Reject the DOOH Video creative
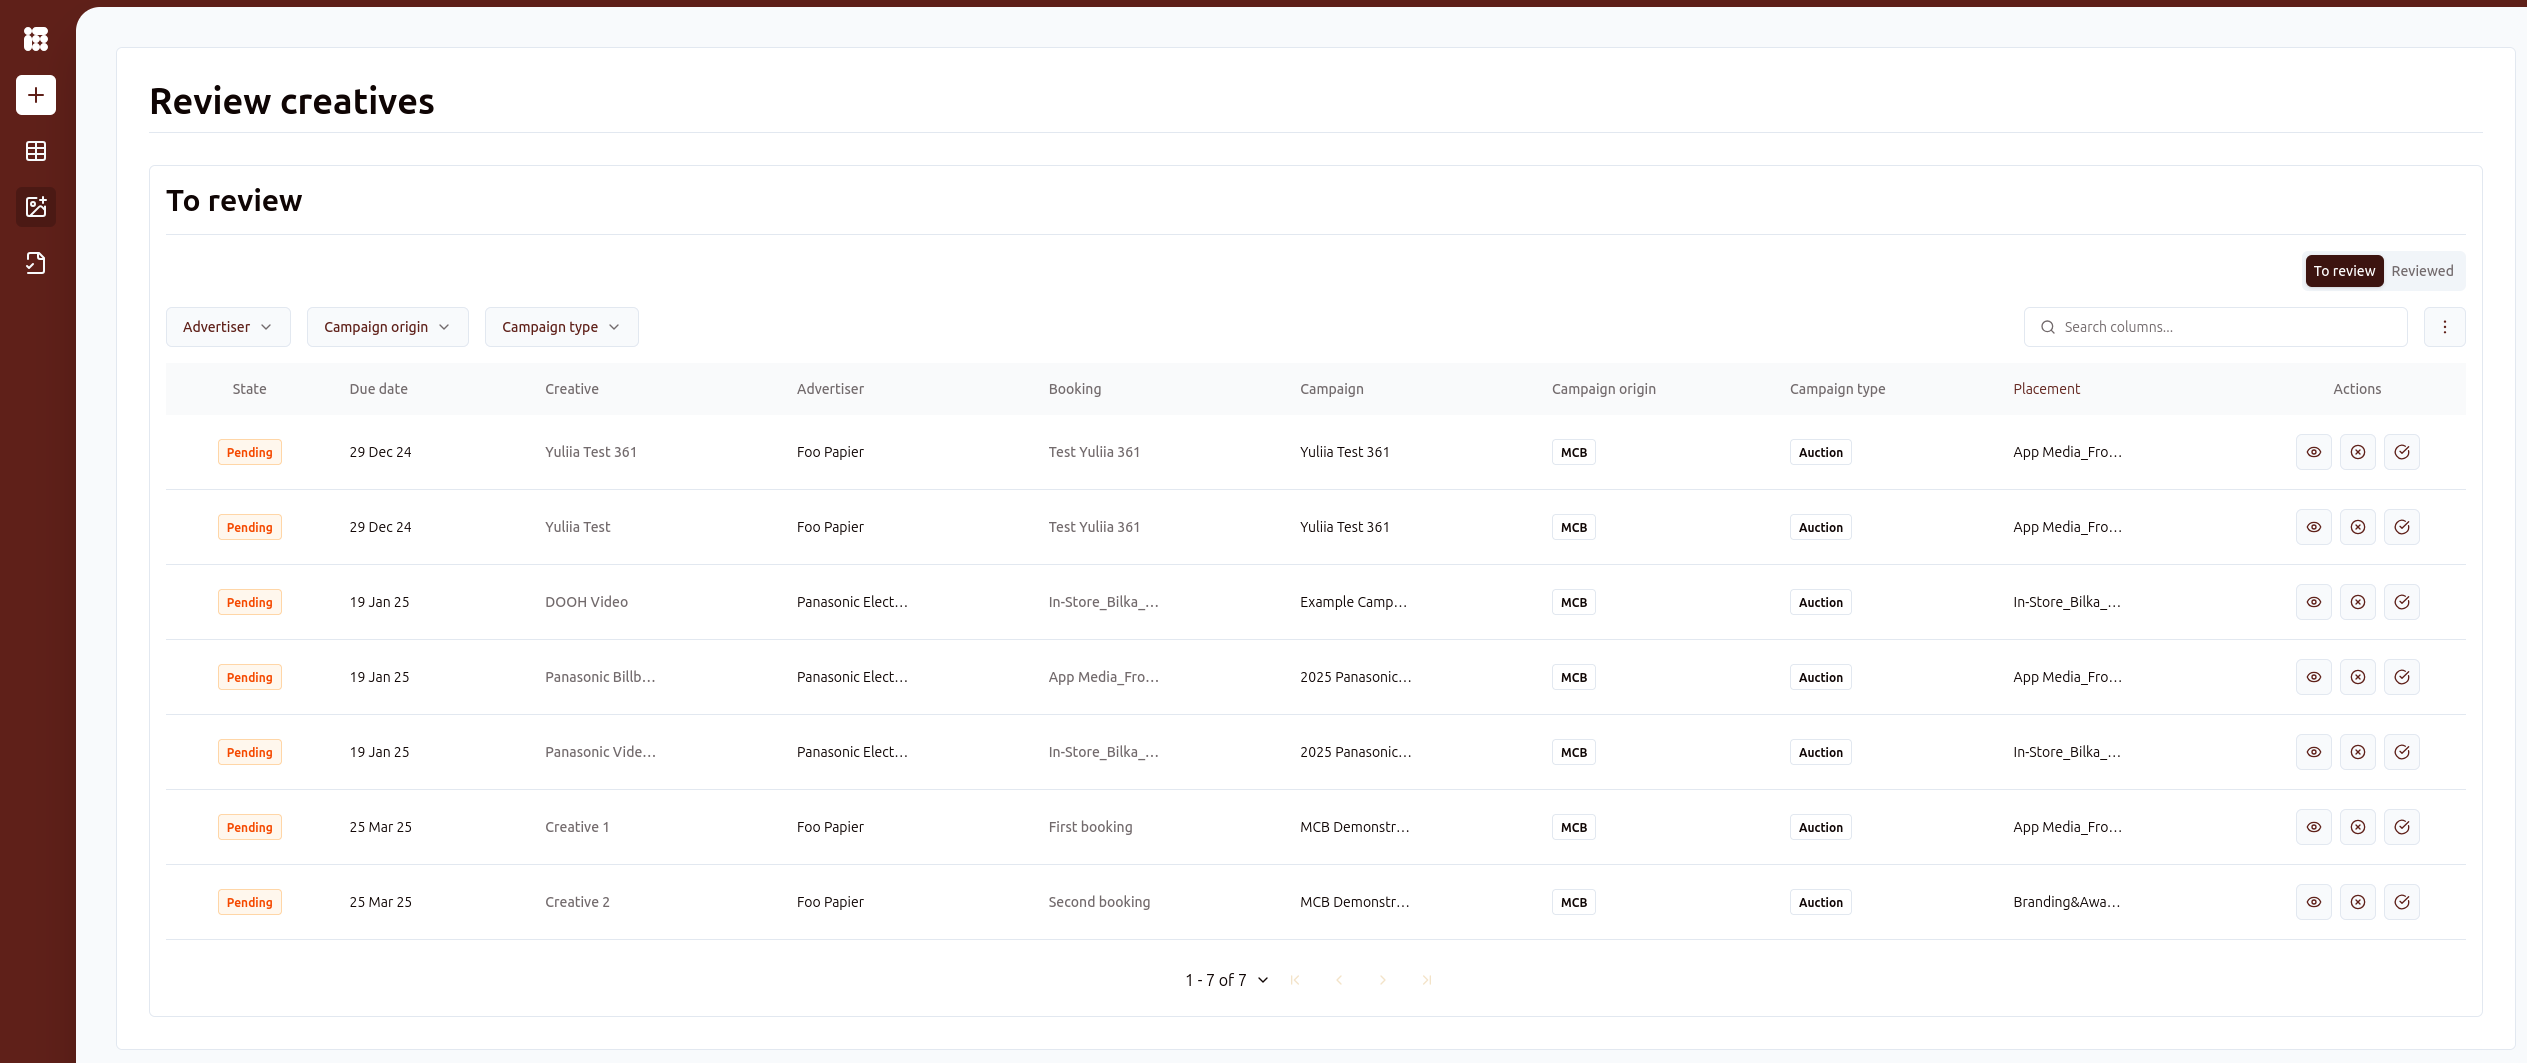 coord(2357,602)
